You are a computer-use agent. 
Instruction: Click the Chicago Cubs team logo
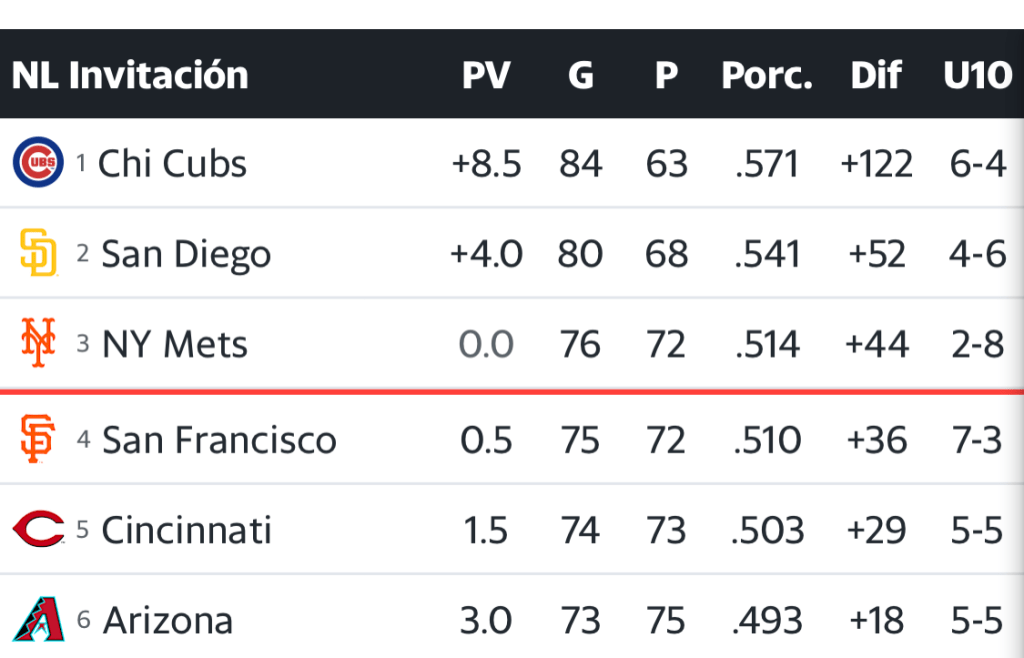tap(38, 163)
